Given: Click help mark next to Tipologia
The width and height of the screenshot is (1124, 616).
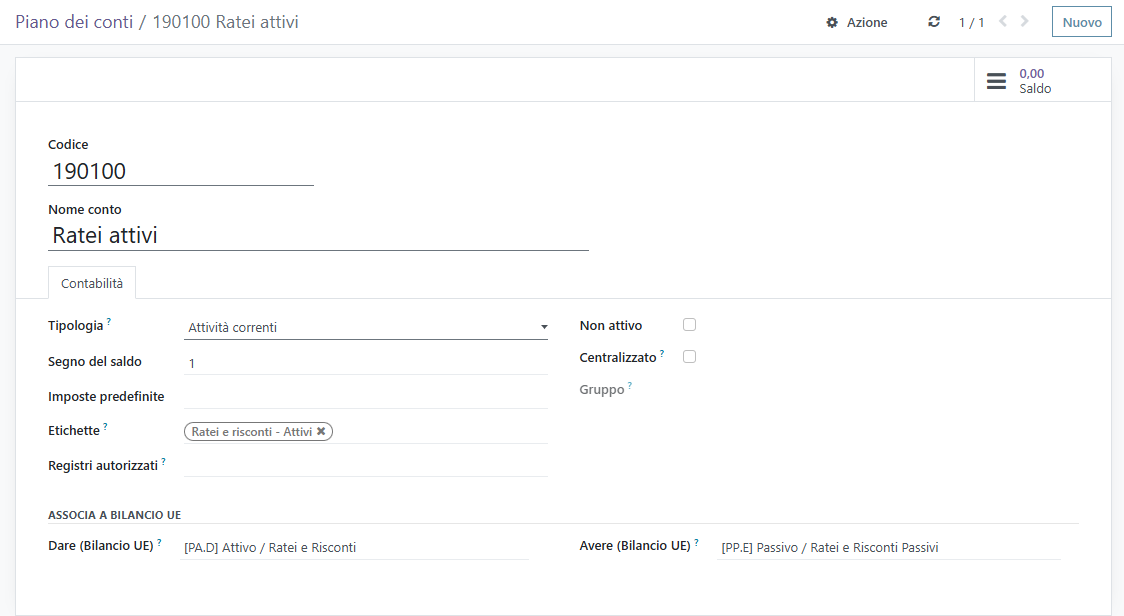Looking at the screenshot, I should [x=109, y=321].
